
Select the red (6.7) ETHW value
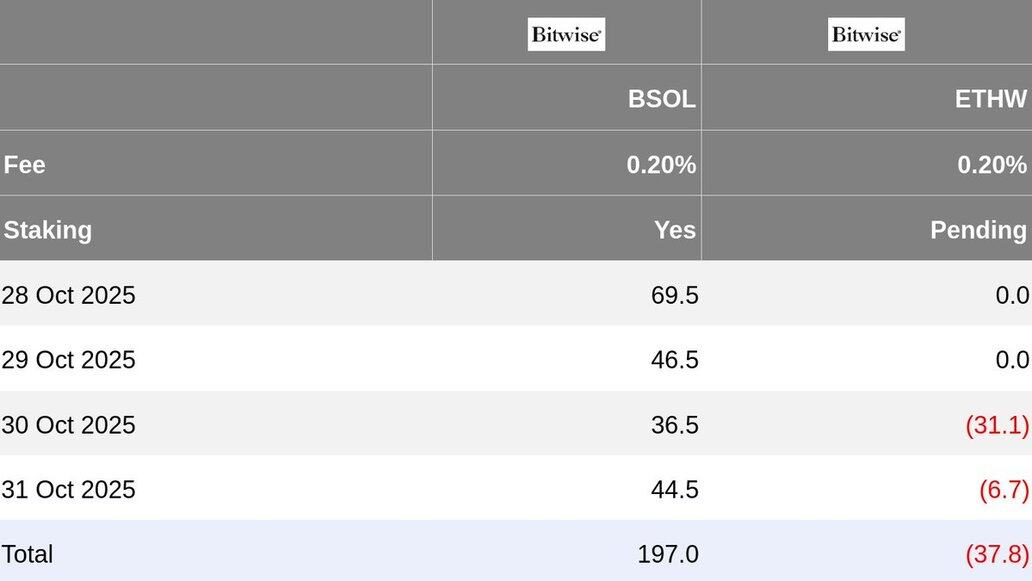click(x=1003, y=490)
